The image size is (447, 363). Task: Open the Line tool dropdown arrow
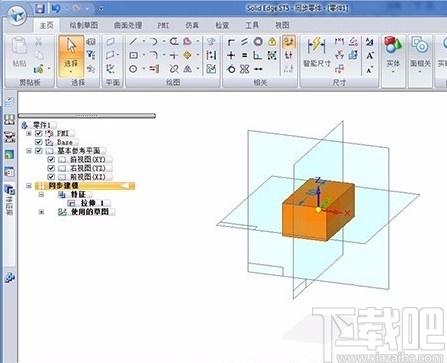point(144,41)
